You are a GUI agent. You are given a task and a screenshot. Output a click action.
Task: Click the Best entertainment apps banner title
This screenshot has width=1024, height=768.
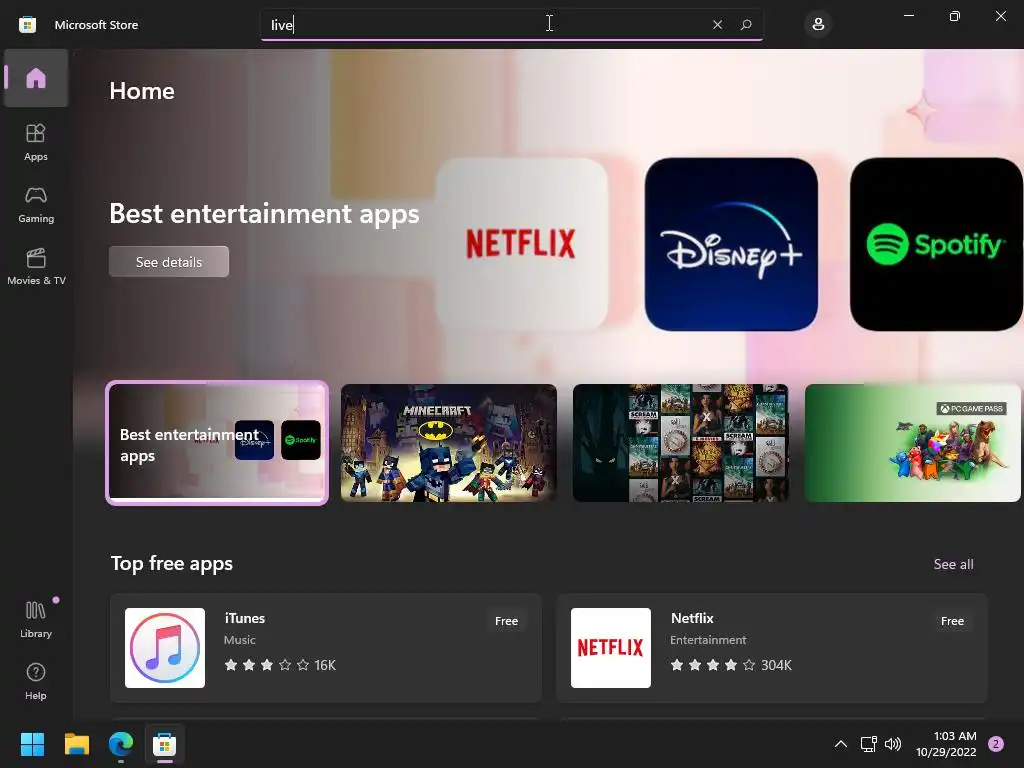264,214
